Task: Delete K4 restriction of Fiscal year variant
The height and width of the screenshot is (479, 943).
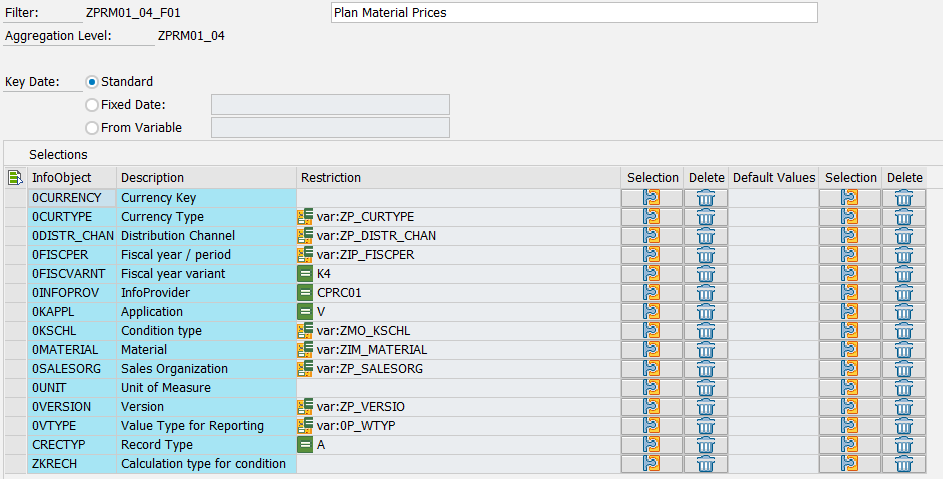Action: click(x=706, y=273)
